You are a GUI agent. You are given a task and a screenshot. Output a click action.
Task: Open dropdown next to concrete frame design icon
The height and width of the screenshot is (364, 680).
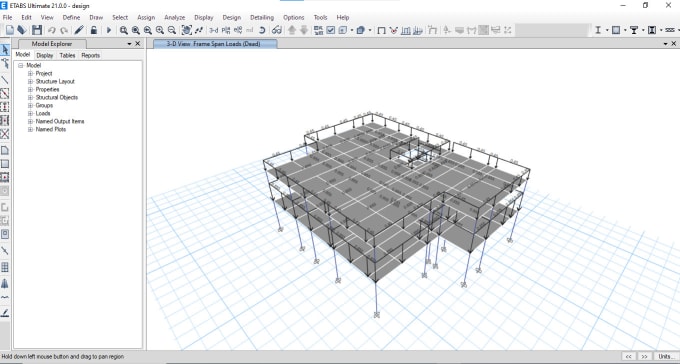point(625,30)
